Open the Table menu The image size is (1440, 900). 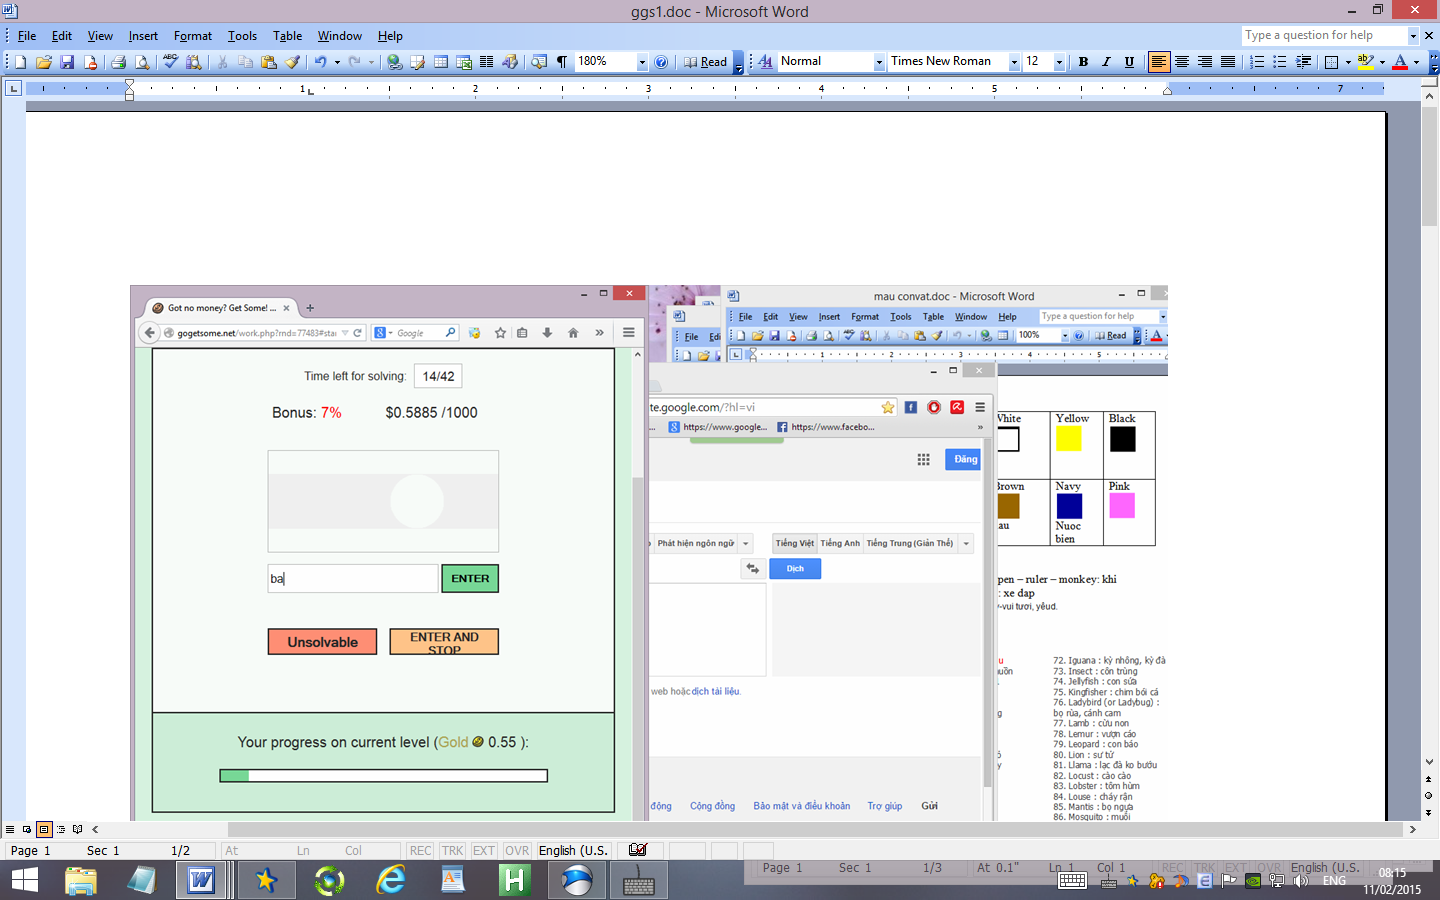(287, 36)
